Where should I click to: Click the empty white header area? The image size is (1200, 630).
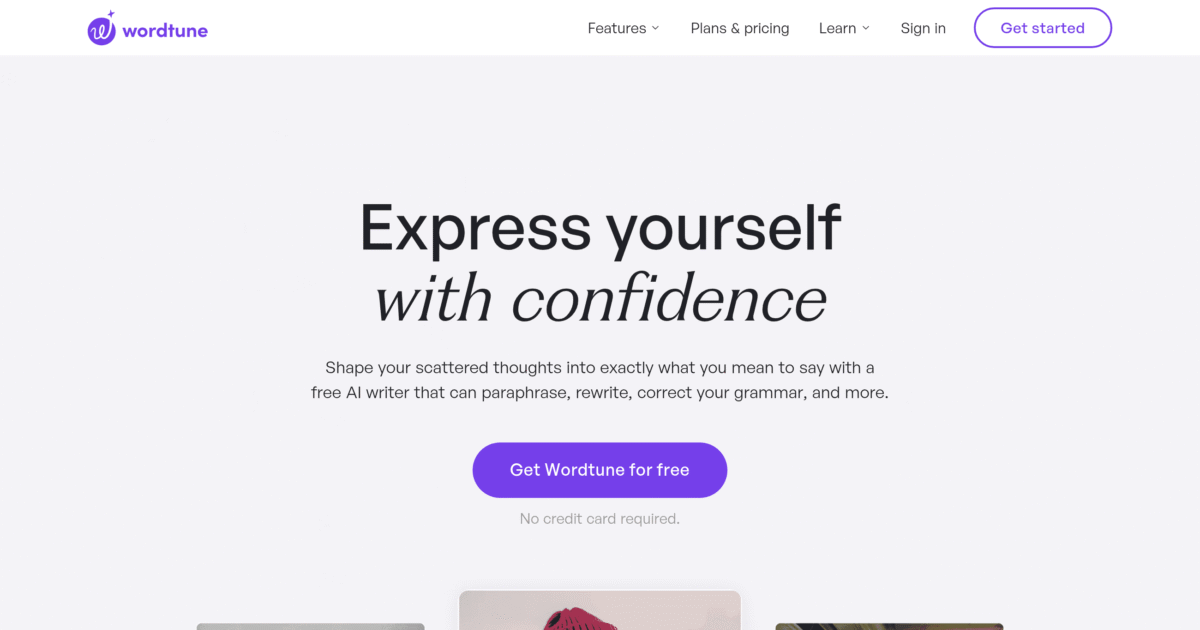pyautogui.click(x=400, y=28)
